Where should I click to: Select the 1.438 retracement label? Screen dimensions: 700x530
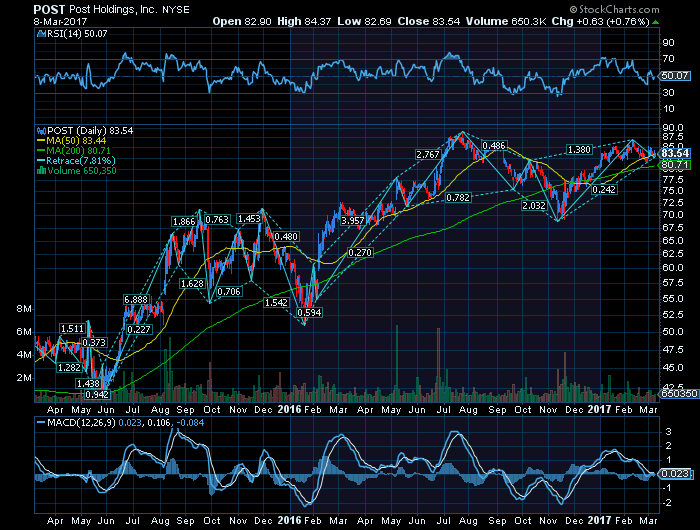88,384
